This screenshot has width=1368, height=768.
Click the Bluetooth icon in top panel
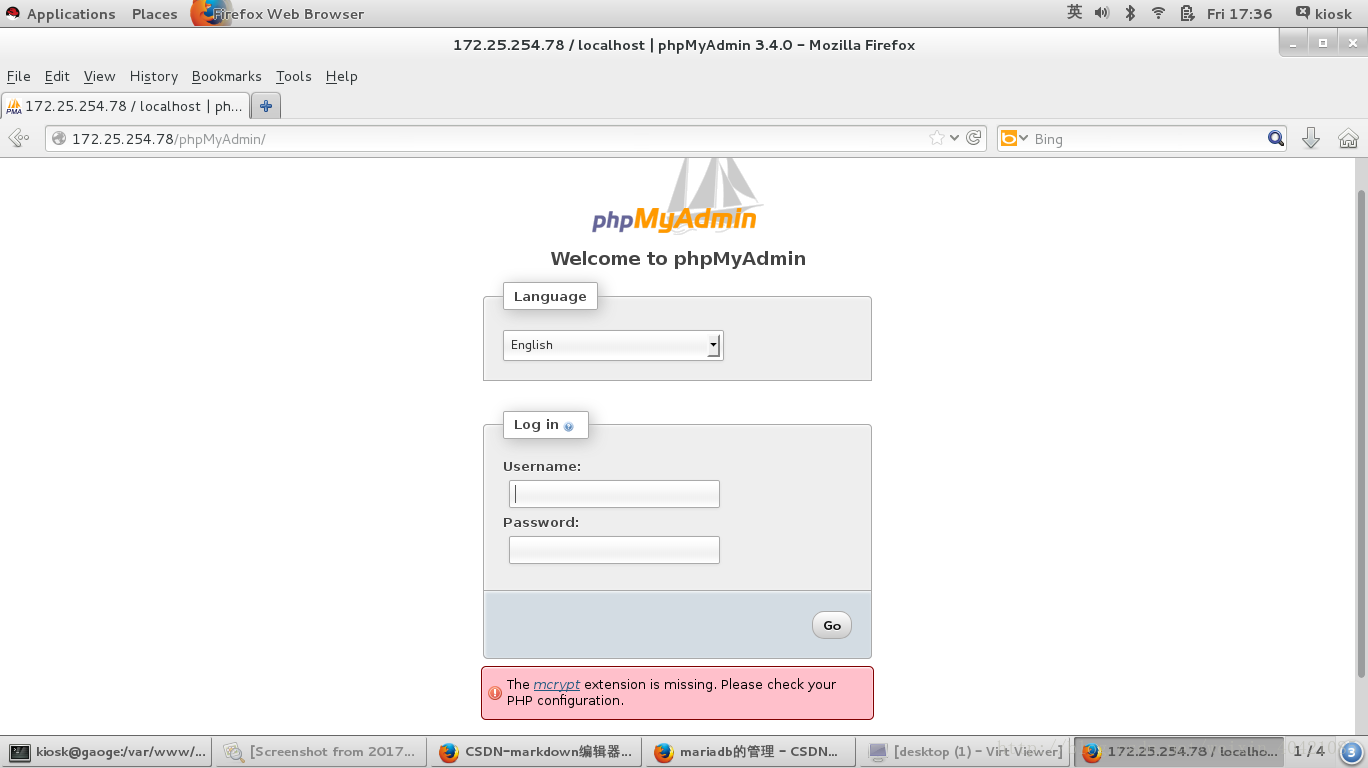[x=1130, y=13]
